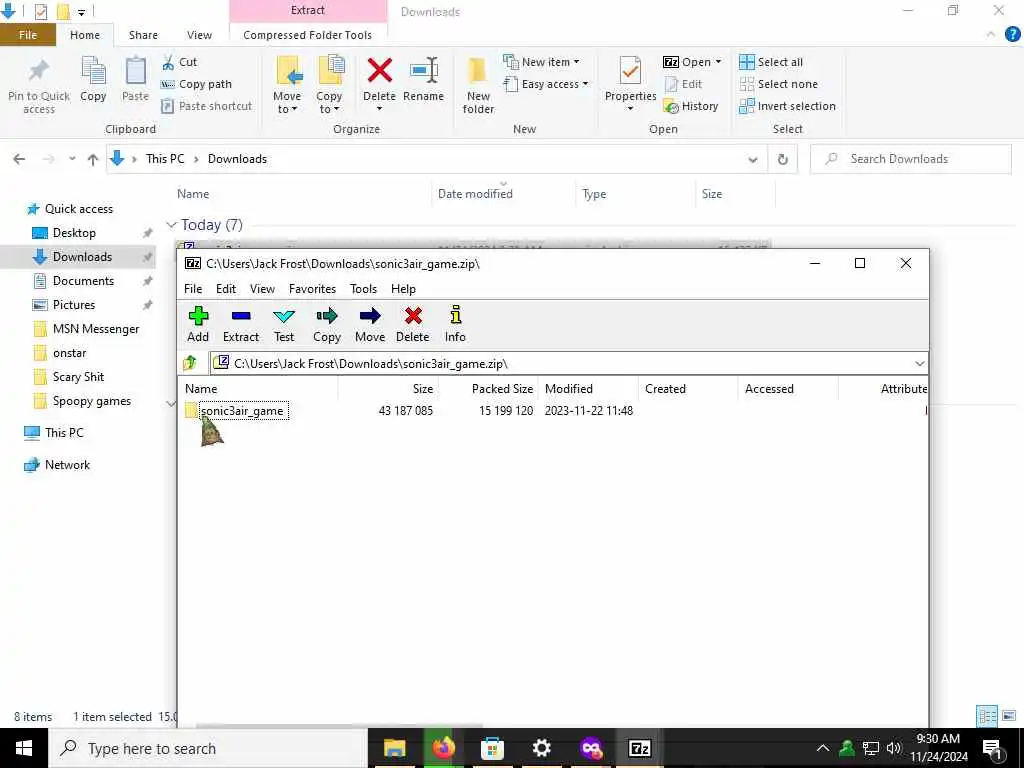Open recent locations dropdown in Explorer
1024x768 pixels.
click(x=72, y=159)
